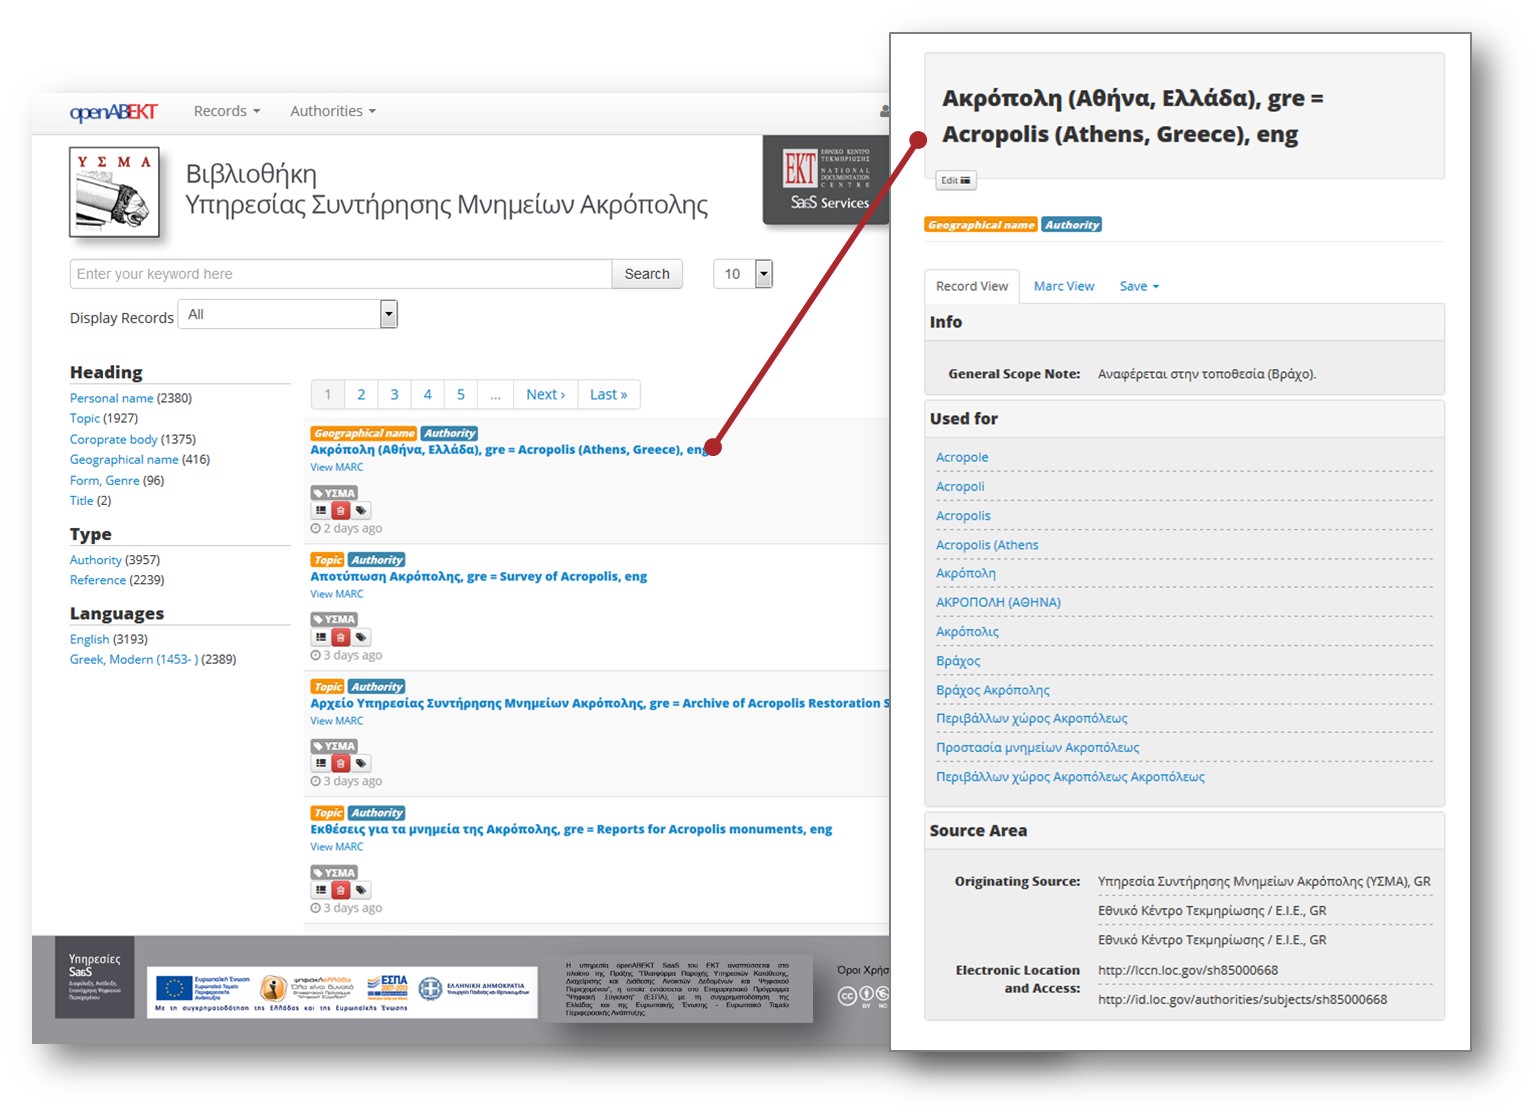
Task: Jump to the Last results page
Action: tap(609, 394)
